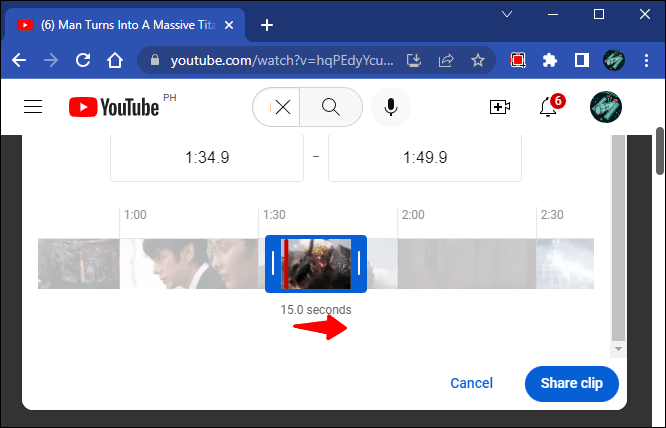
Task: Click the magnifier search button
Action: pos(330,107)
